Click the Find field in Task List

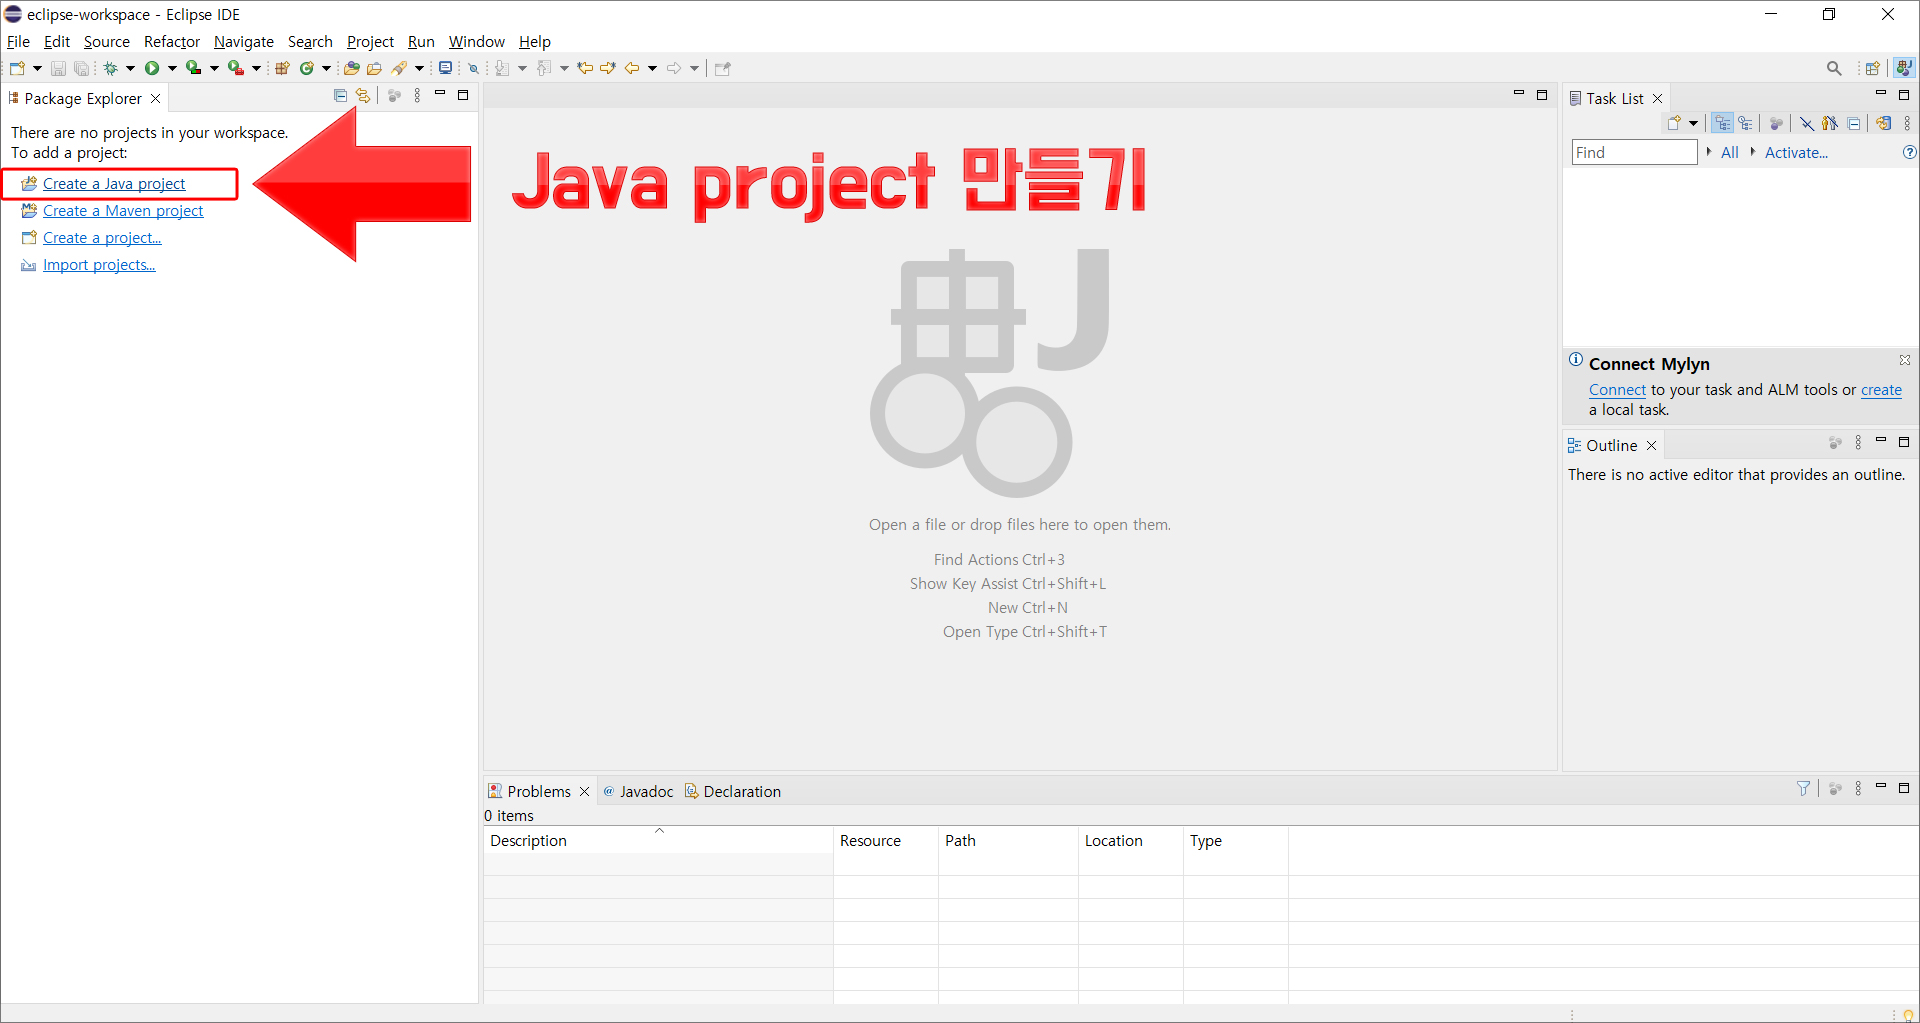pyautogui.click(x=1634, y=152)
